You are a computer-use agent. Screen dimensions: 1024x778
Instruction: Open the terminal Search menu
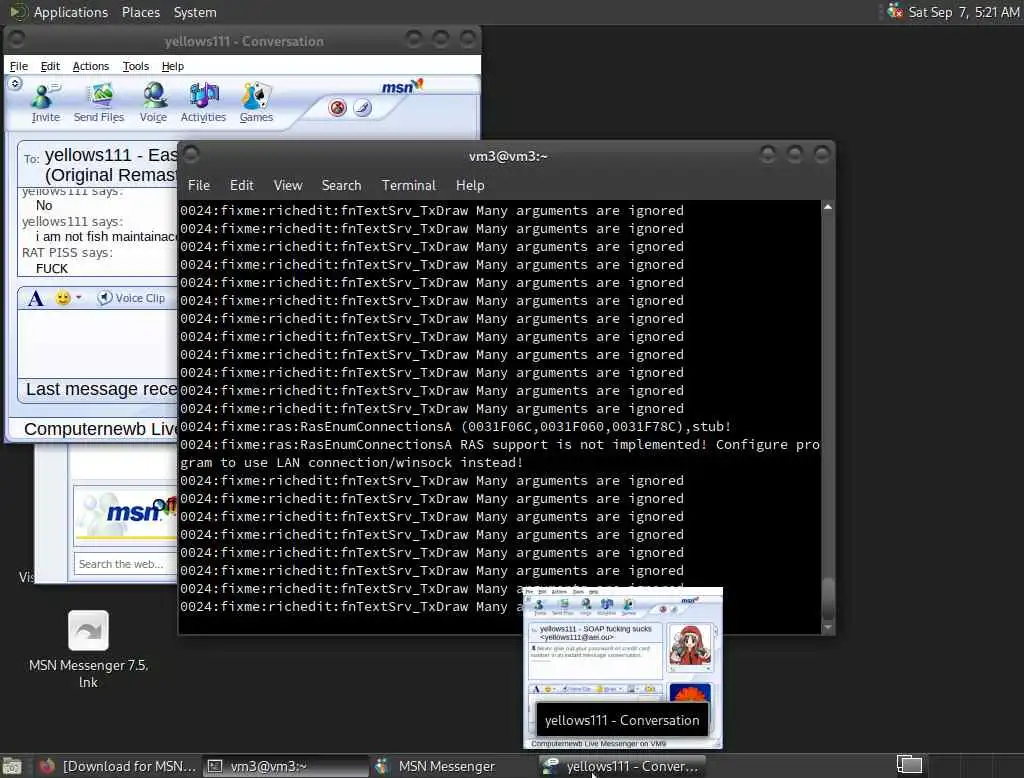click(x=341, y=186)
